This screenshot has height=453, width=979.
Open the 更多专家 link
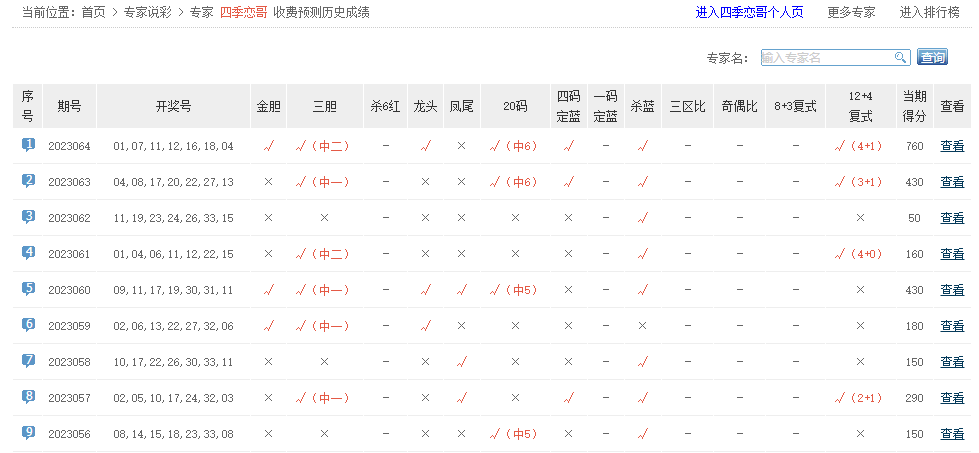[851, 13]
